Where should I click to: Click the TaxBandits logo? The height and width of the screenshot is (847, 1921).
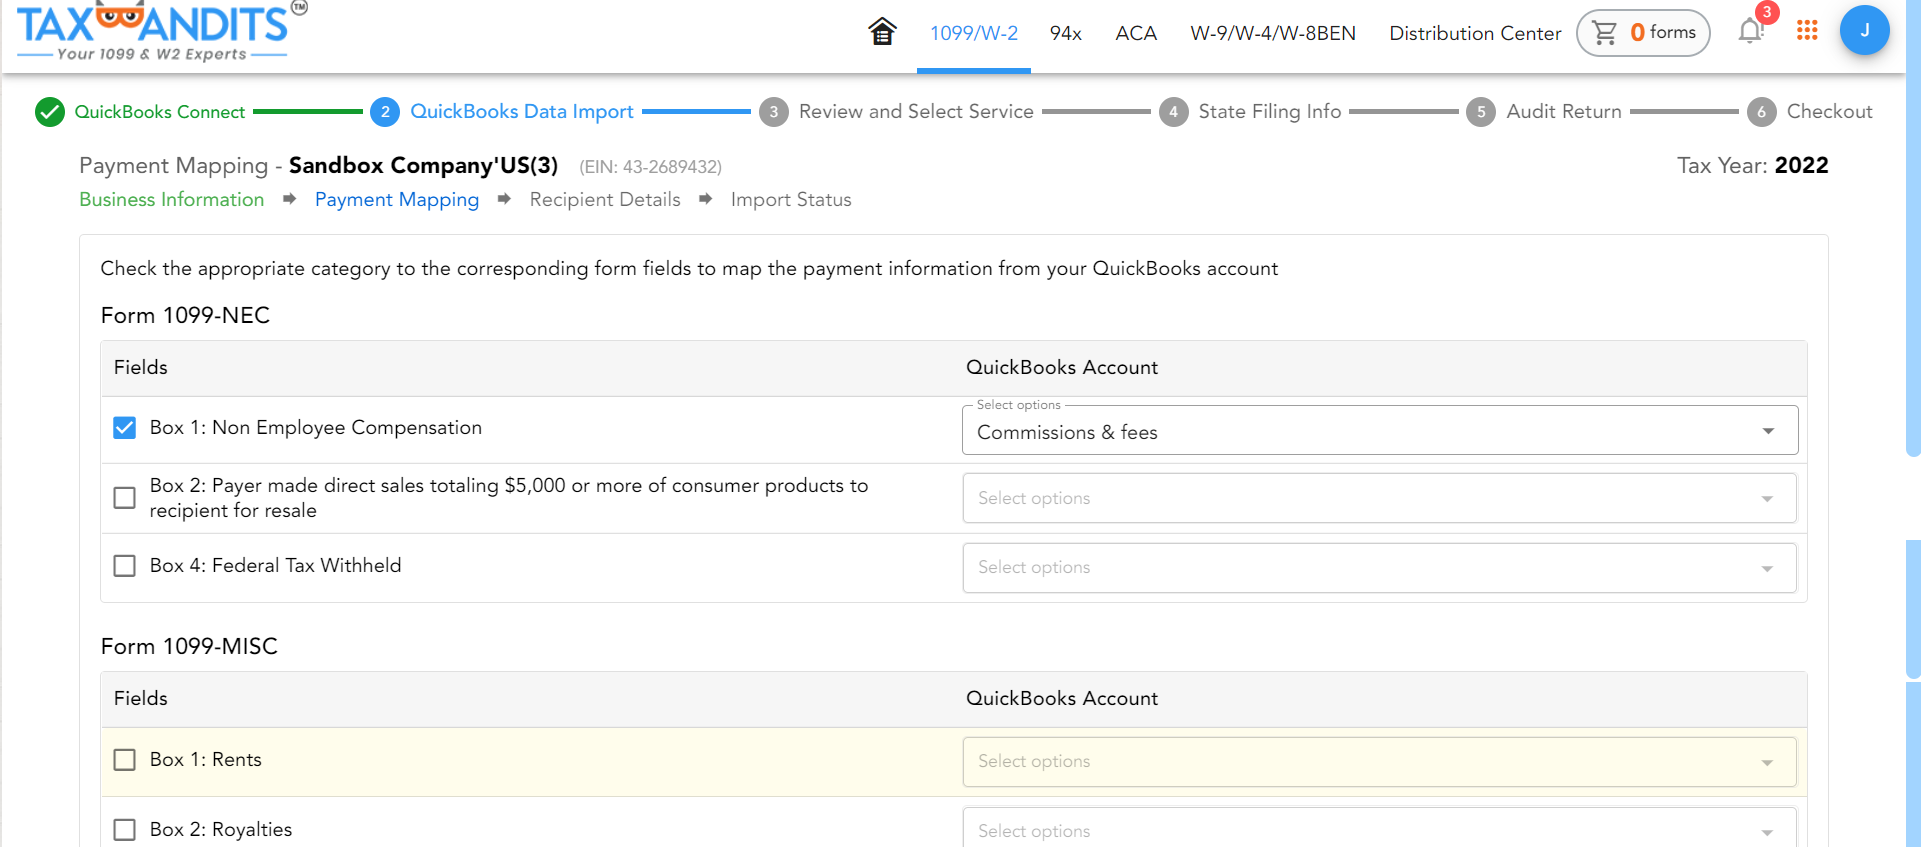coord(162,31)
